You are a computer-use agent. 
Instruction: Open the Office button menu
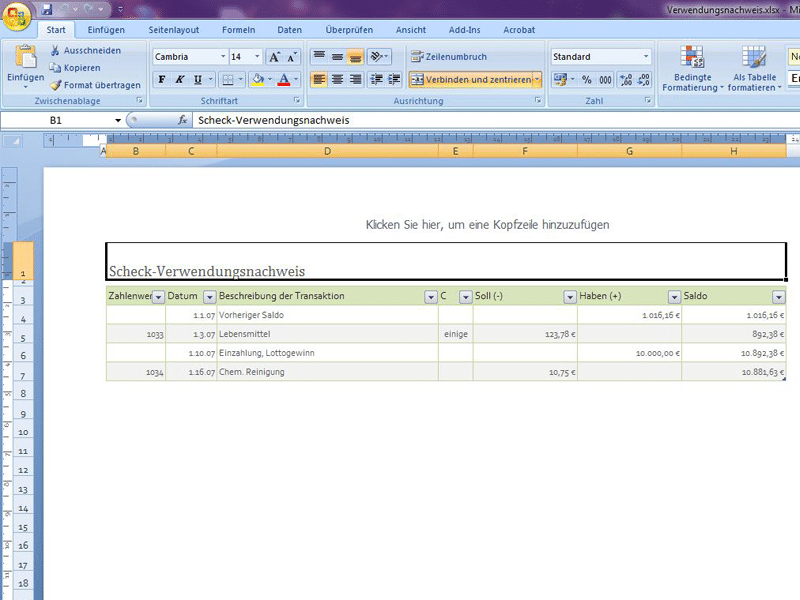(x=16, y=16)
